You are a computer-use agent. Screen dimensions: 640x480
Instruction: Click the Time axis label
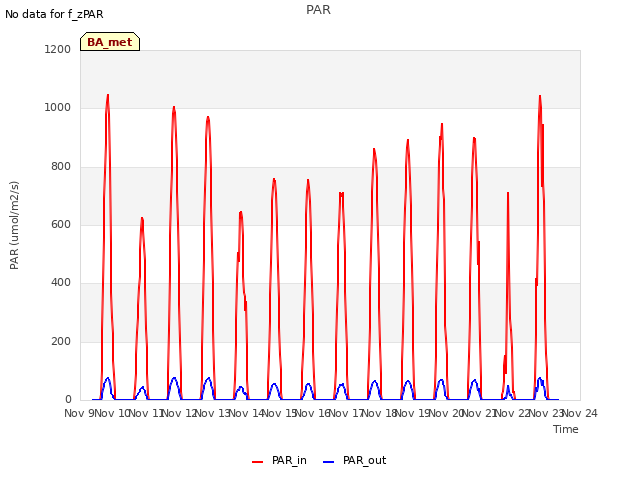click(566, 429)
